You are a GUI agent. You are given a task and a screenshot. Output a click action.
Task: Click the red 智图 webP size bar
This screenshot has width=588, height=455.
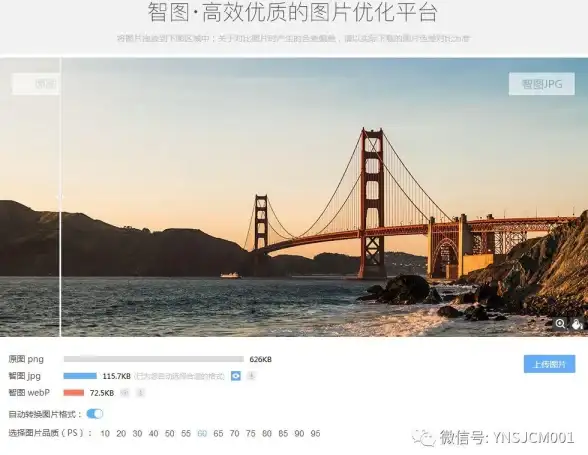pos(74,393)
